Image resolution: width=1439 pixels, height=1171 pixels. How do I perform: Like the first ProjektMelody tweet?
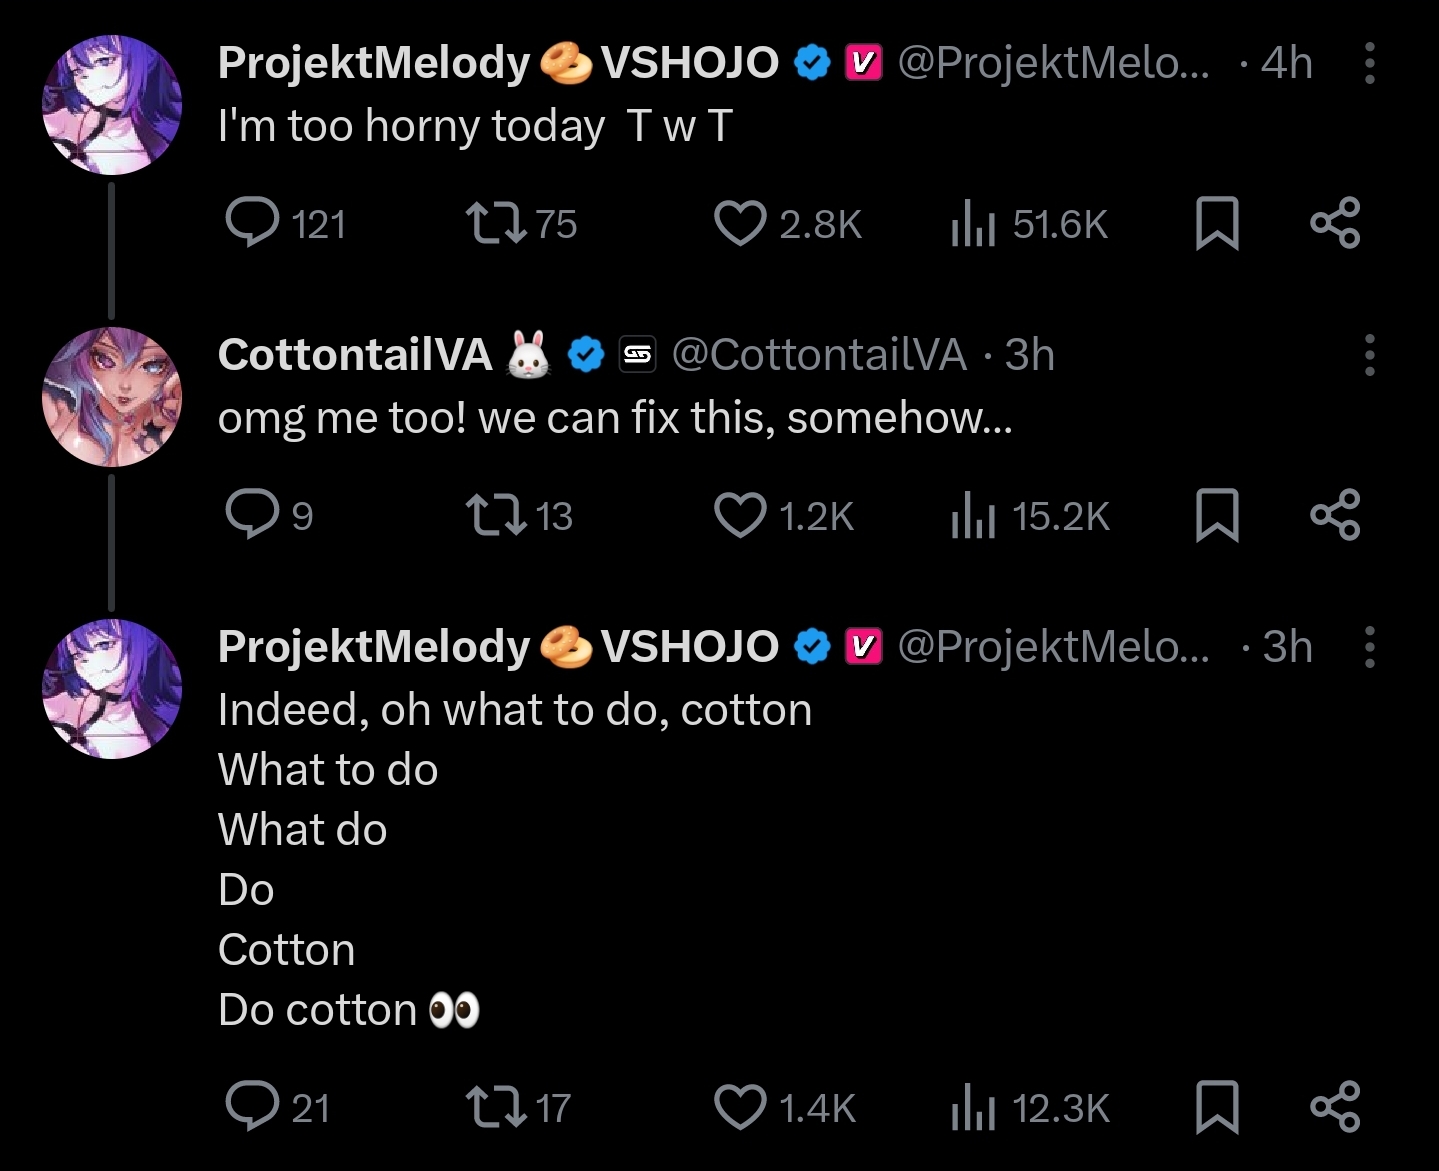click(x=740, y=222)
